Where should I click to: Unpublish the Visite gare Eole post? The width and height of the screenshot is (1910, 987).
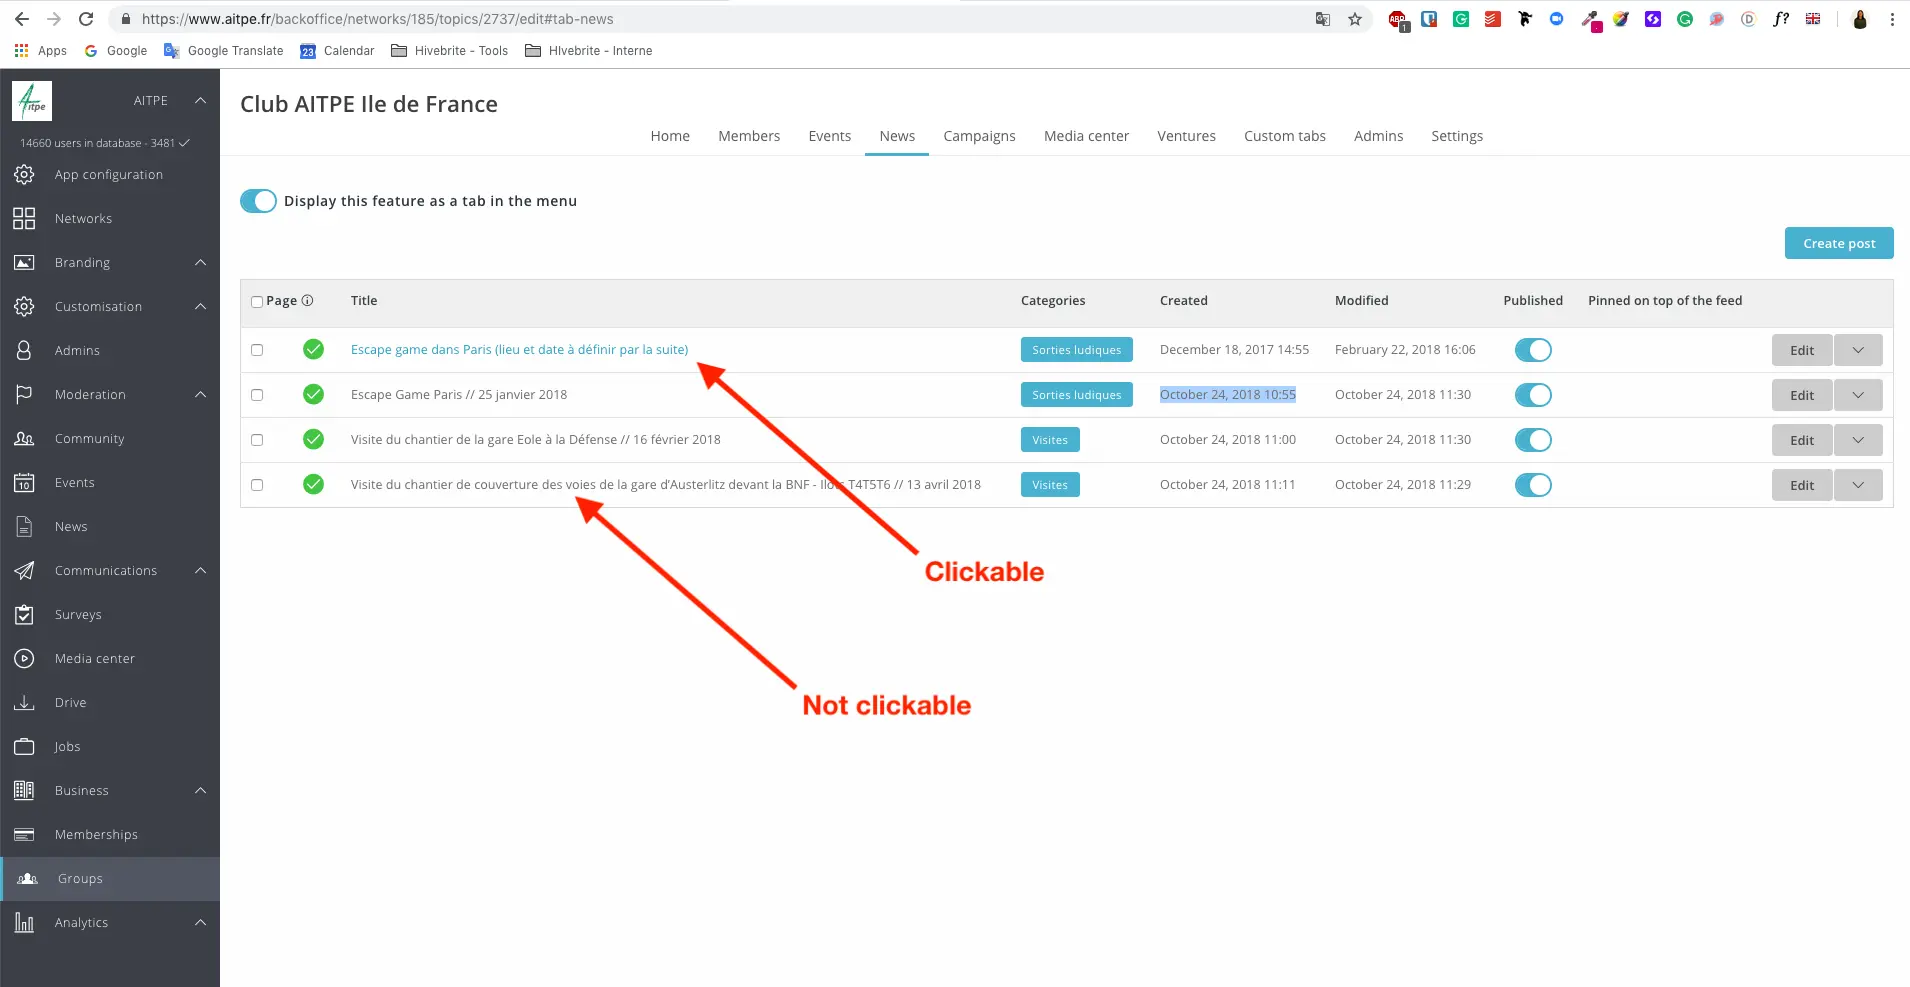(x=1532, y=440)
